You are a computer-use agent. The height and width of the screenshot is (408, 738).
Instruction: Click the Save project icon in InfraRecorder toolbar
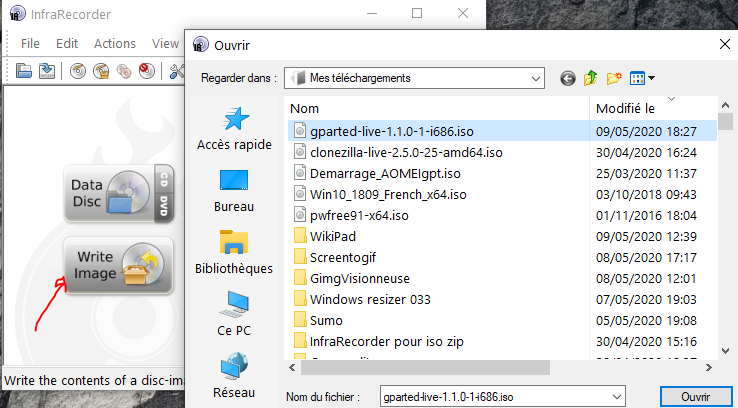click(47, 71)
